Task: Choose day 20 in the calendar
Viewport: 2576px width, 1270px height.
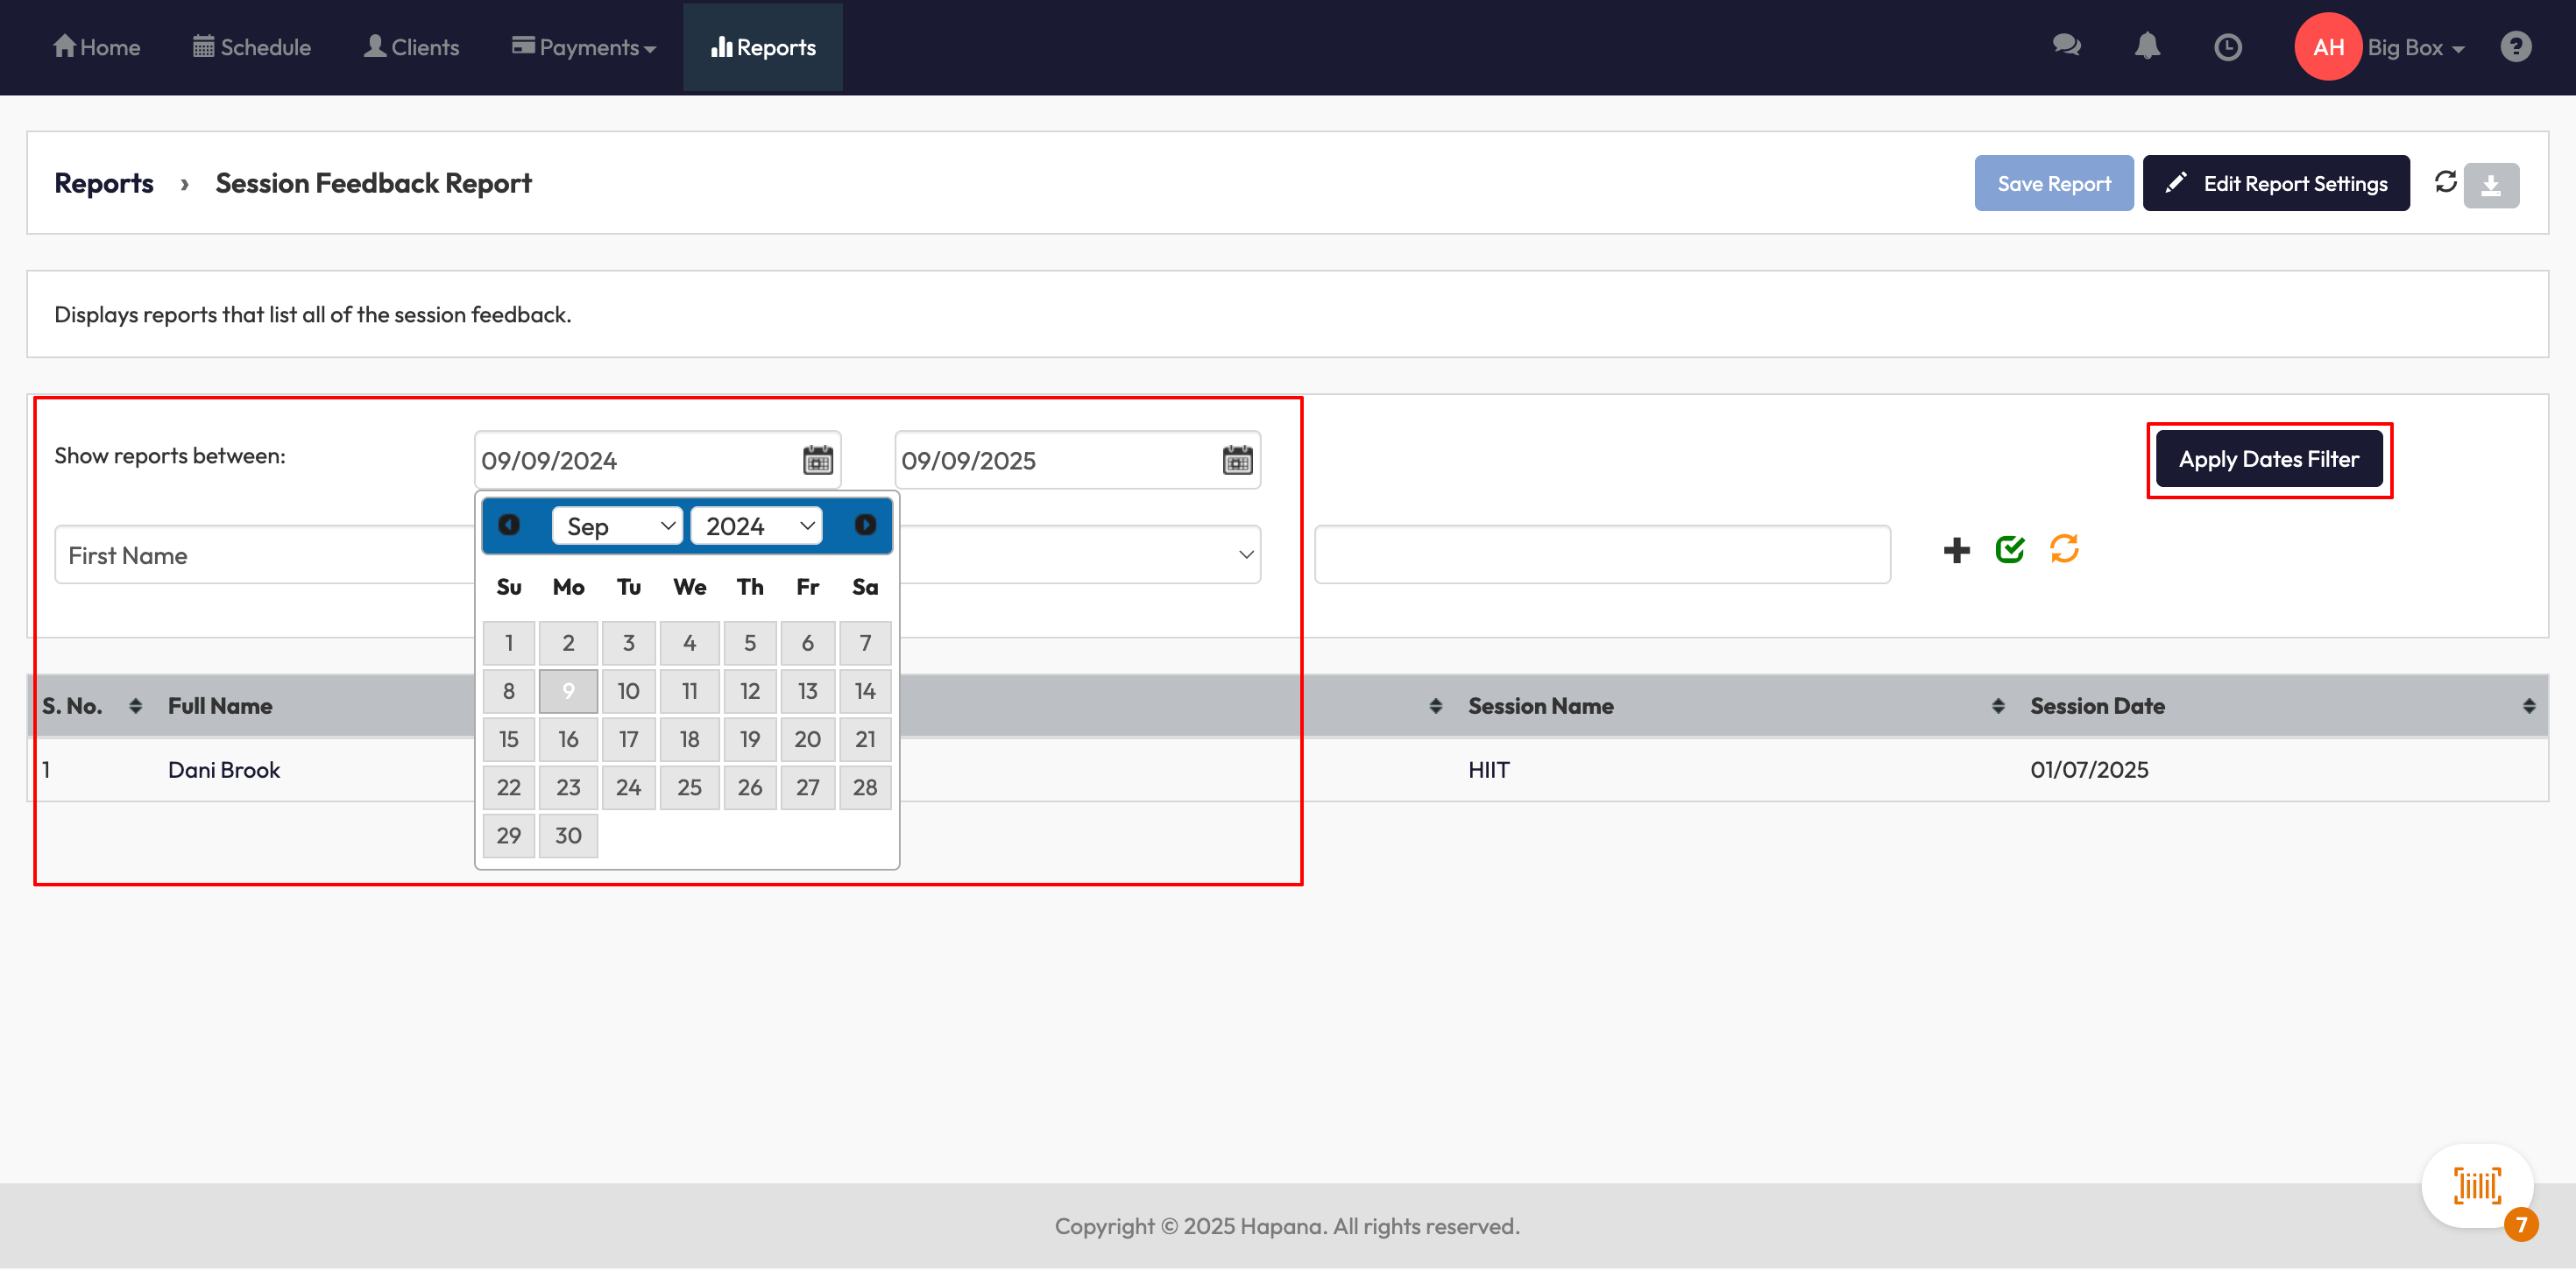Action: click(807, 739)
